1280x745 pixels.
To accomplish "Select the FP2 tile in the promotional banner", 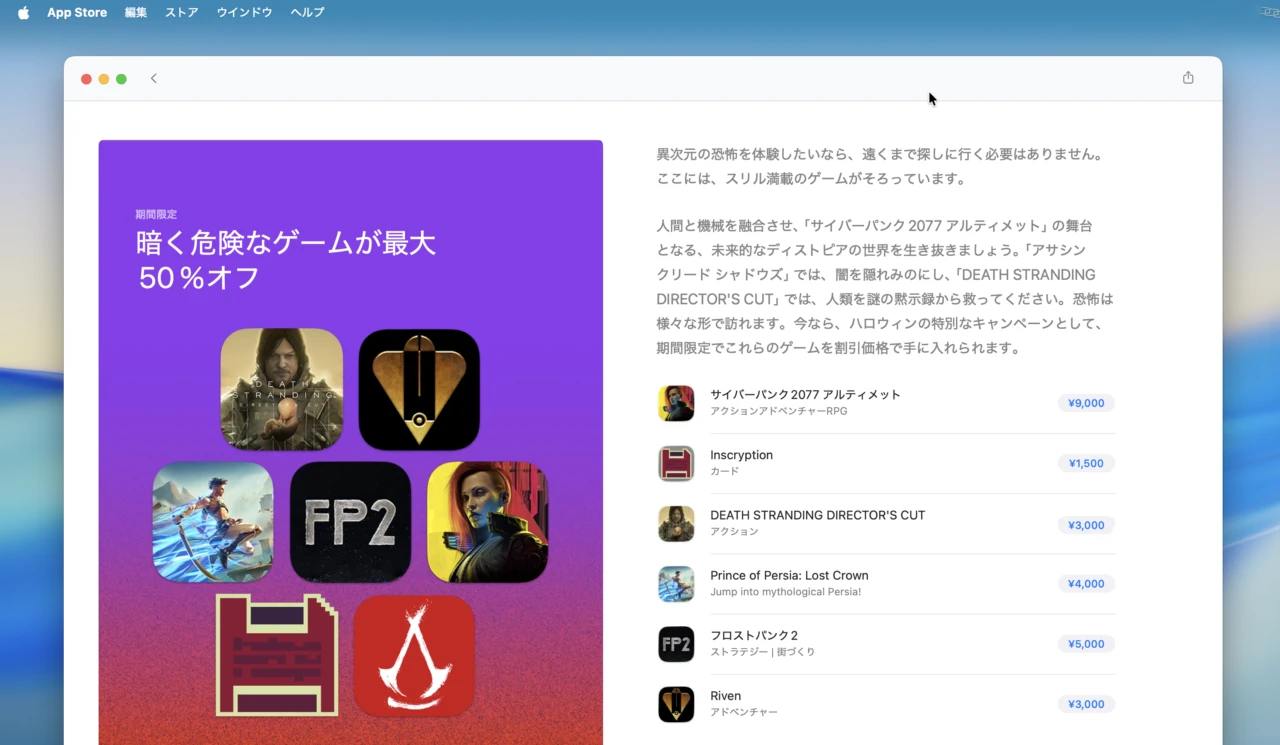I will tap(350, 522).
